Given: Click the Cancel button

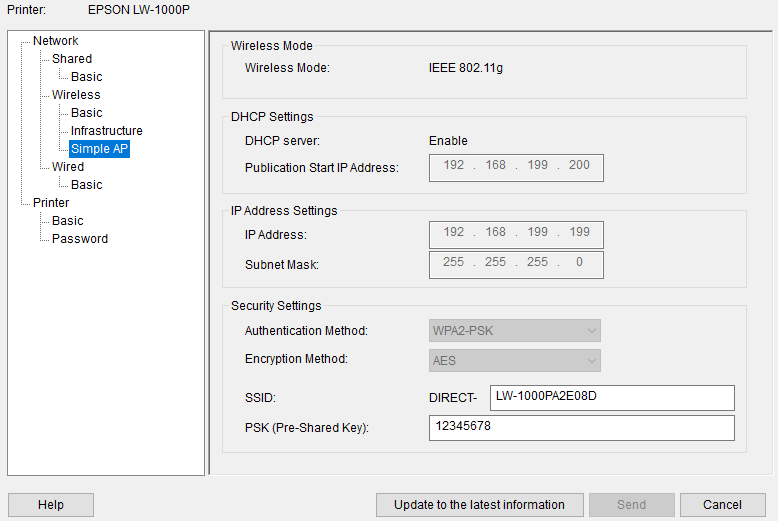Looking at the screenshot, I should 722,505.
